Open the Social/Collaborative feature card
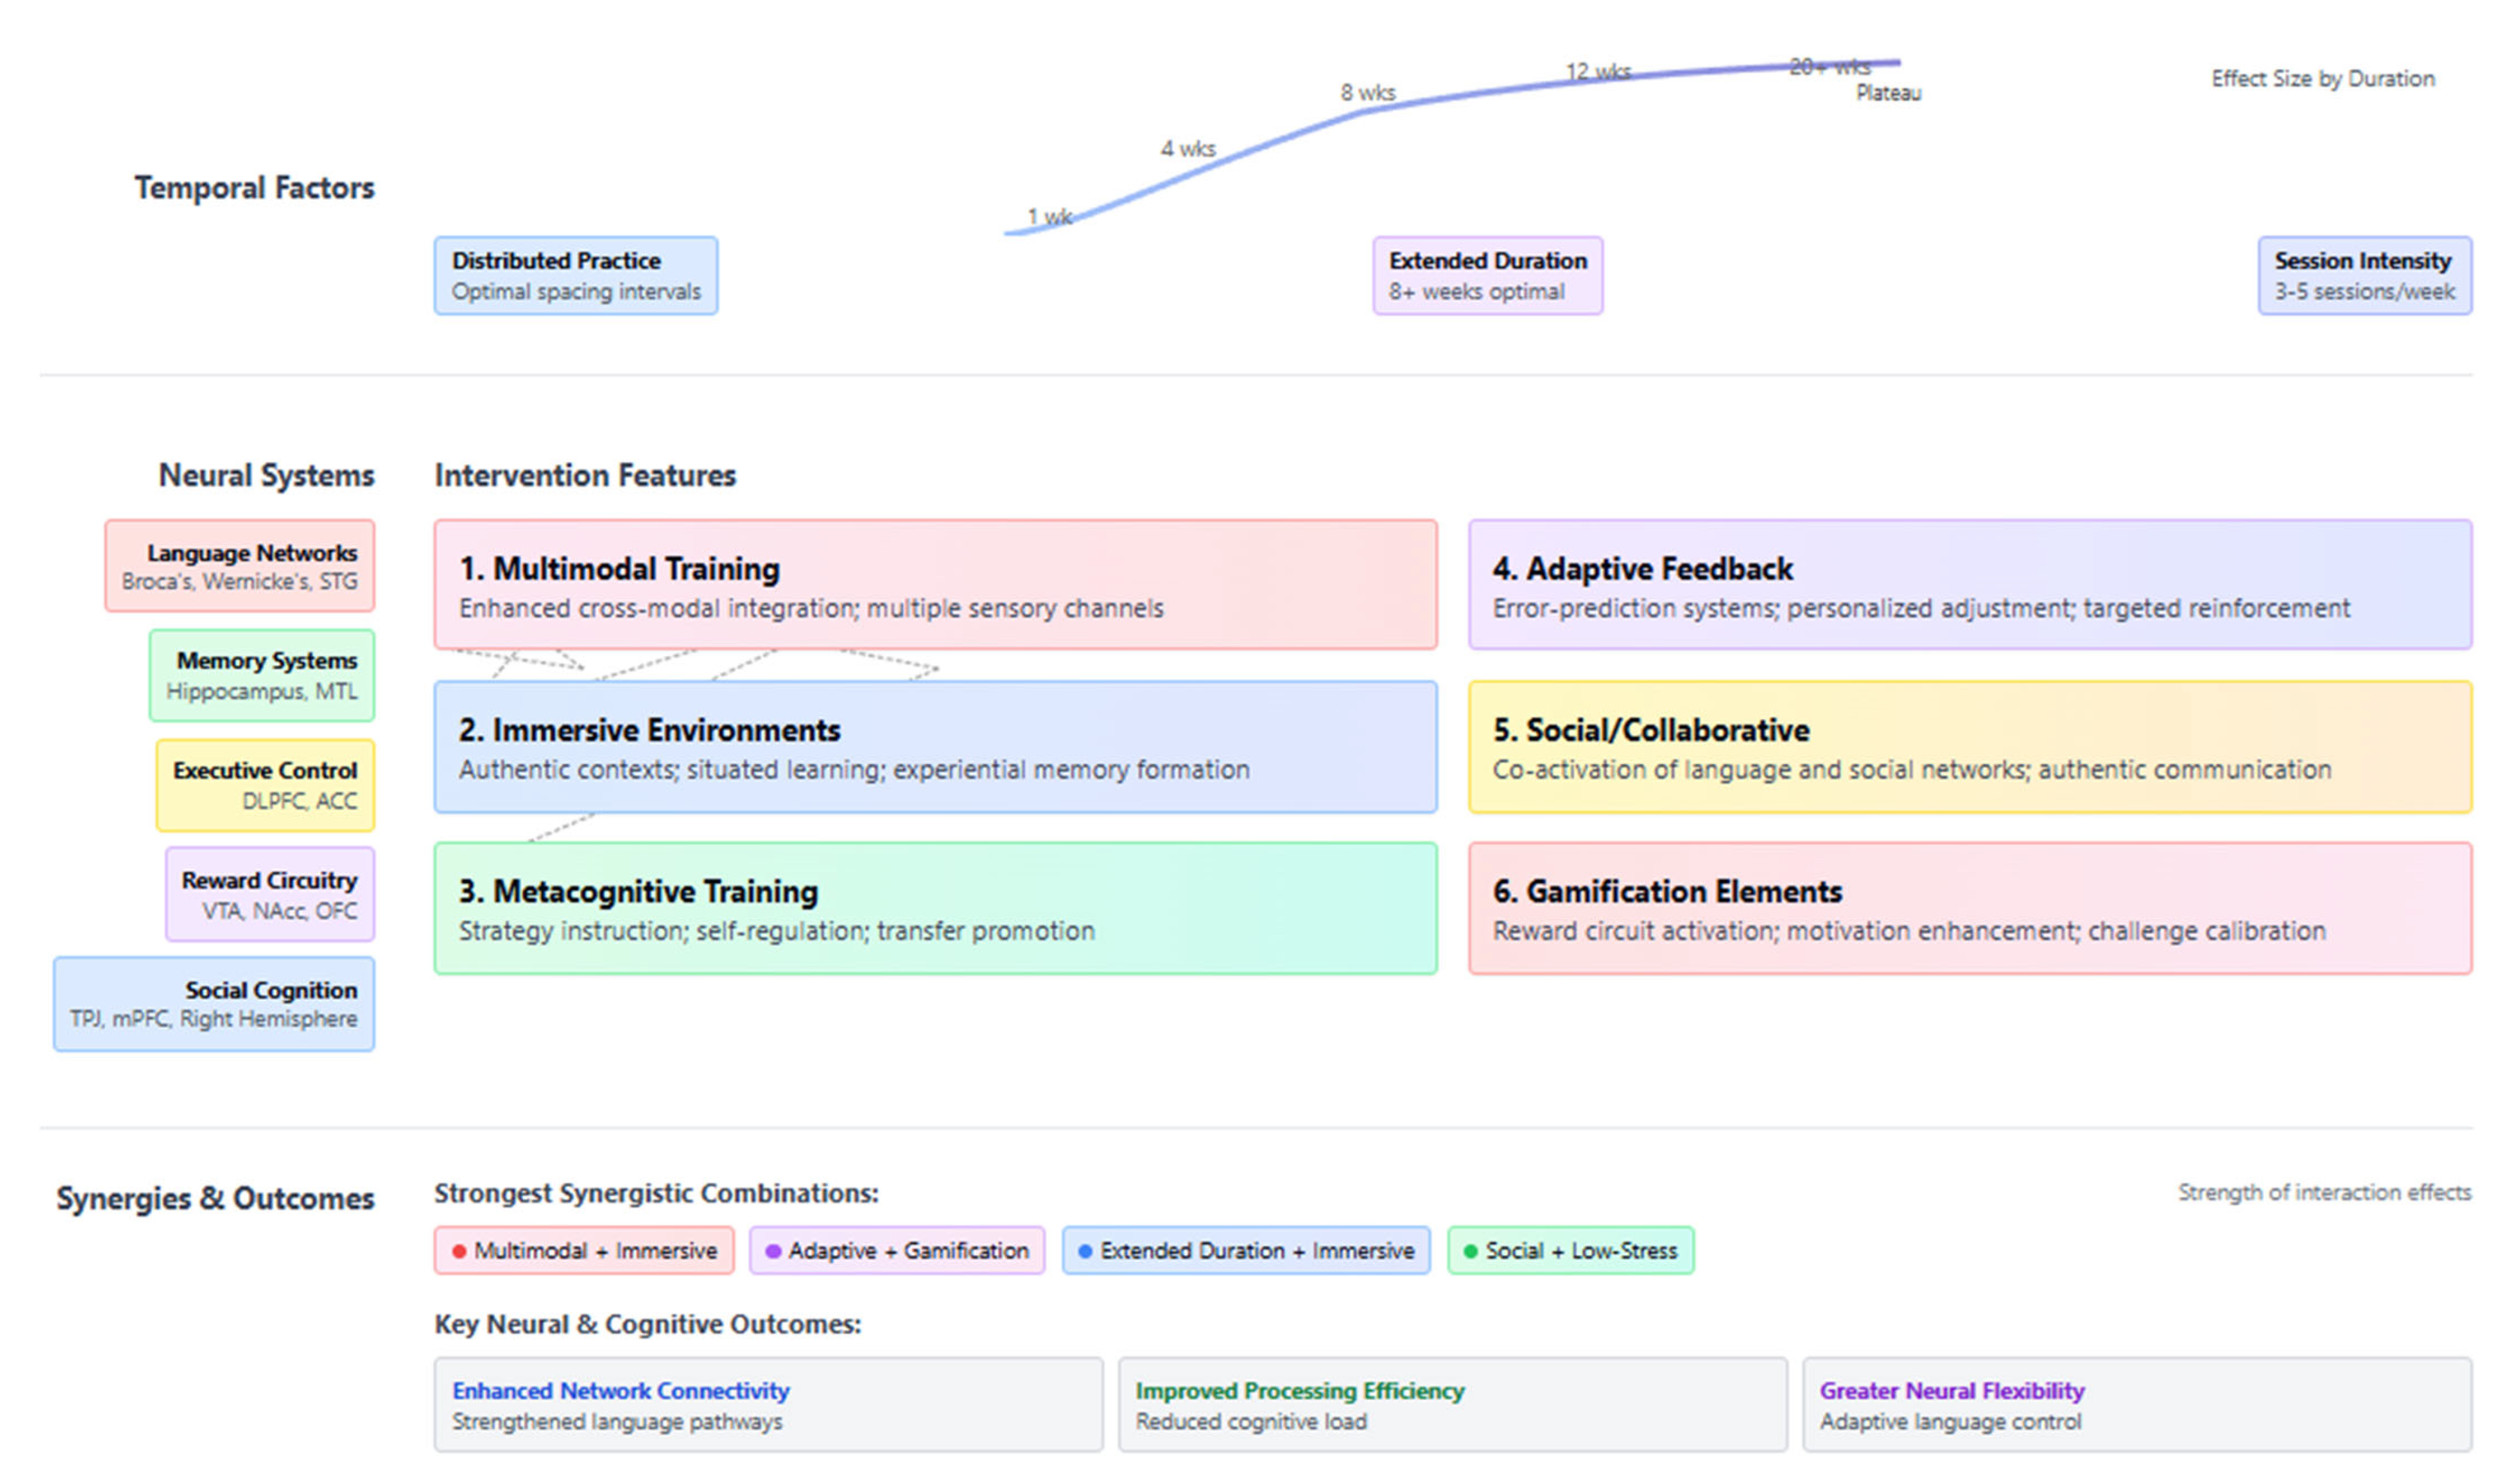Image resolution: width=2519 pixels, height=1484 pixels. tap(1969, 746)
